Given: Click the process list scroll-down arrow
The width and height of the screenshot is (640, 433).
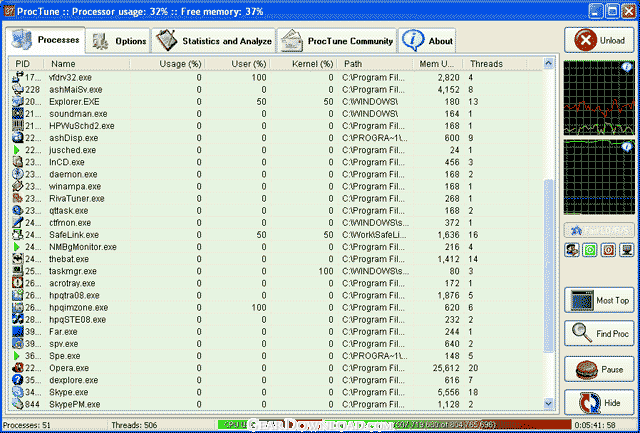Looking at the screenshot, I should [548, 403].
